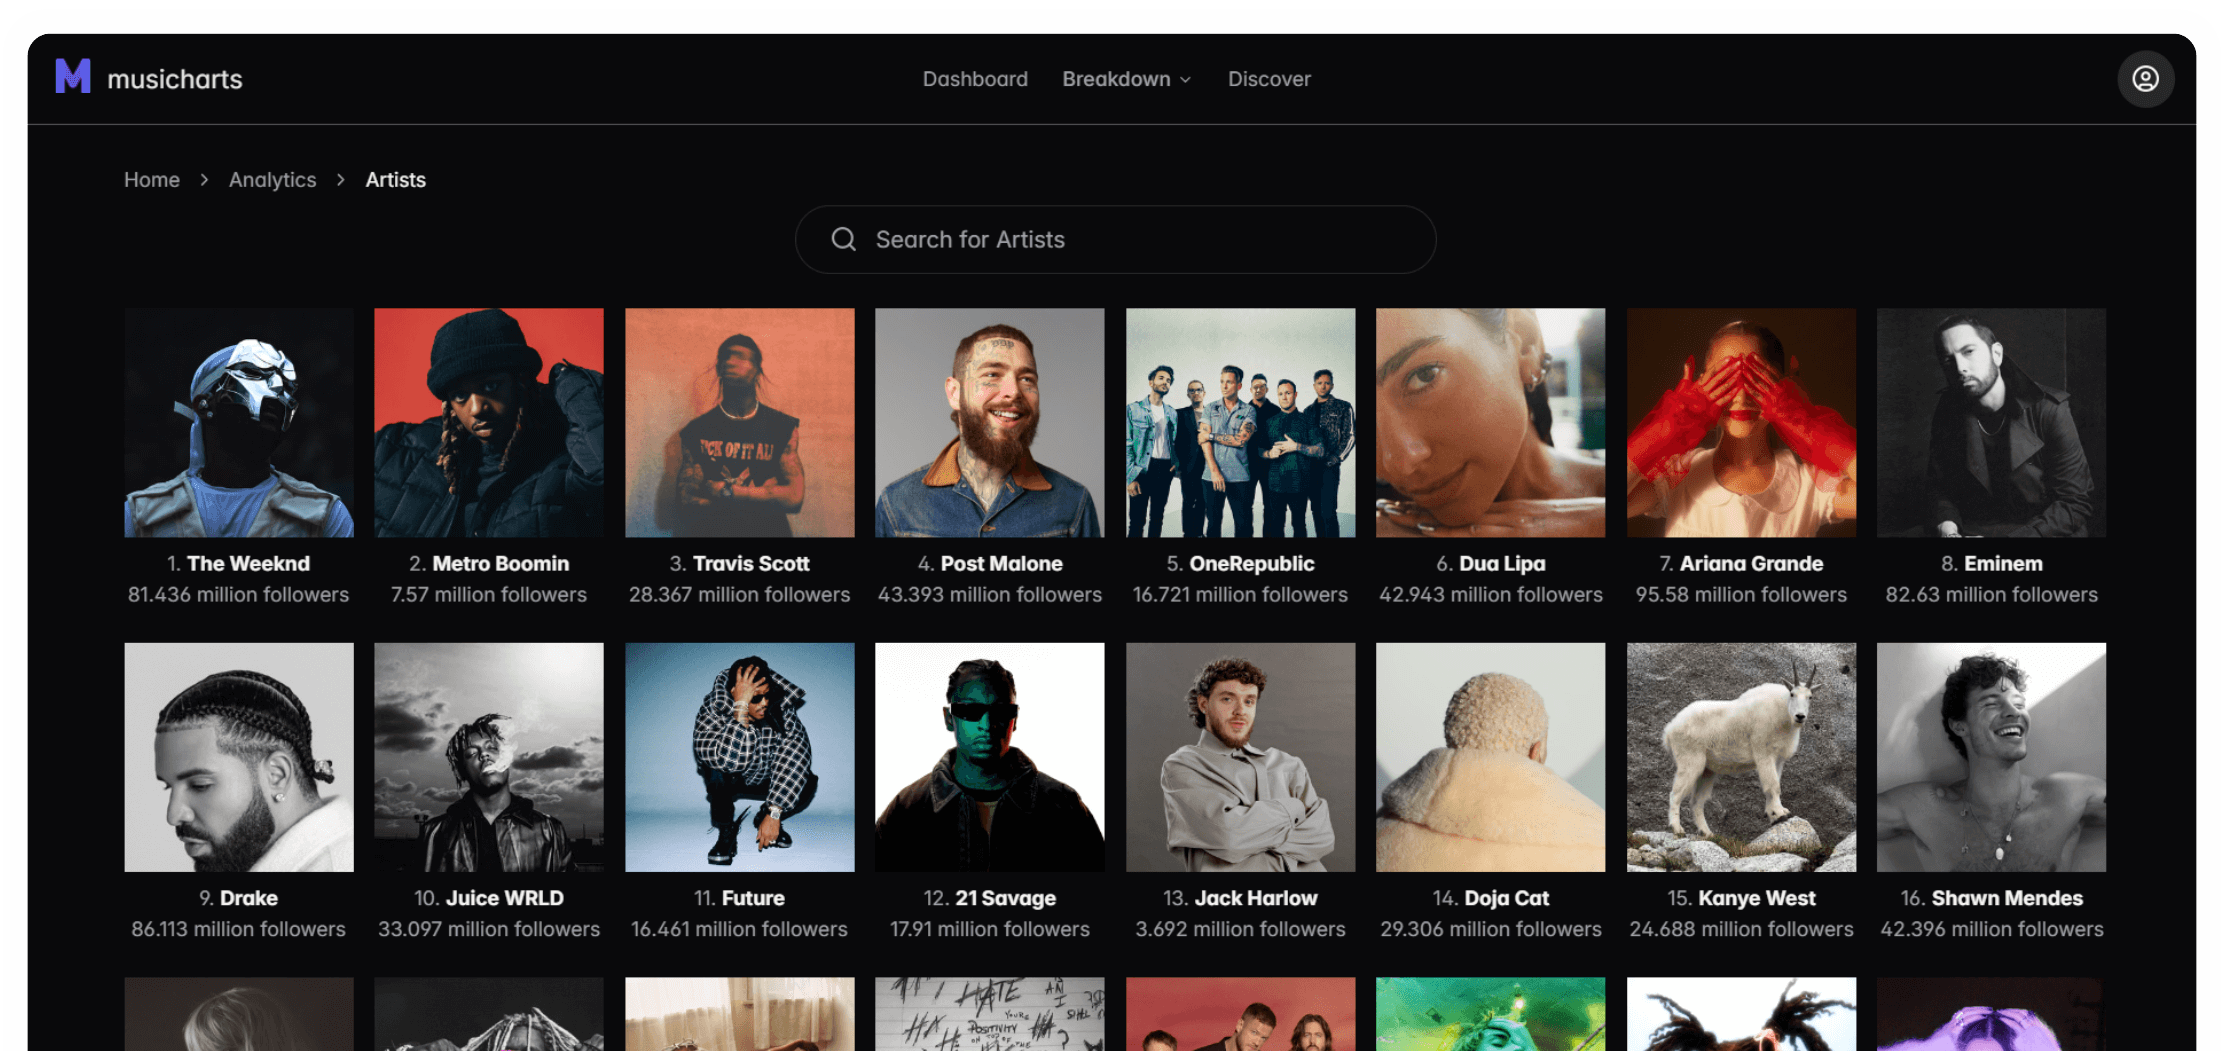Click "12. 21 Savage" name label

pos(990,898)
